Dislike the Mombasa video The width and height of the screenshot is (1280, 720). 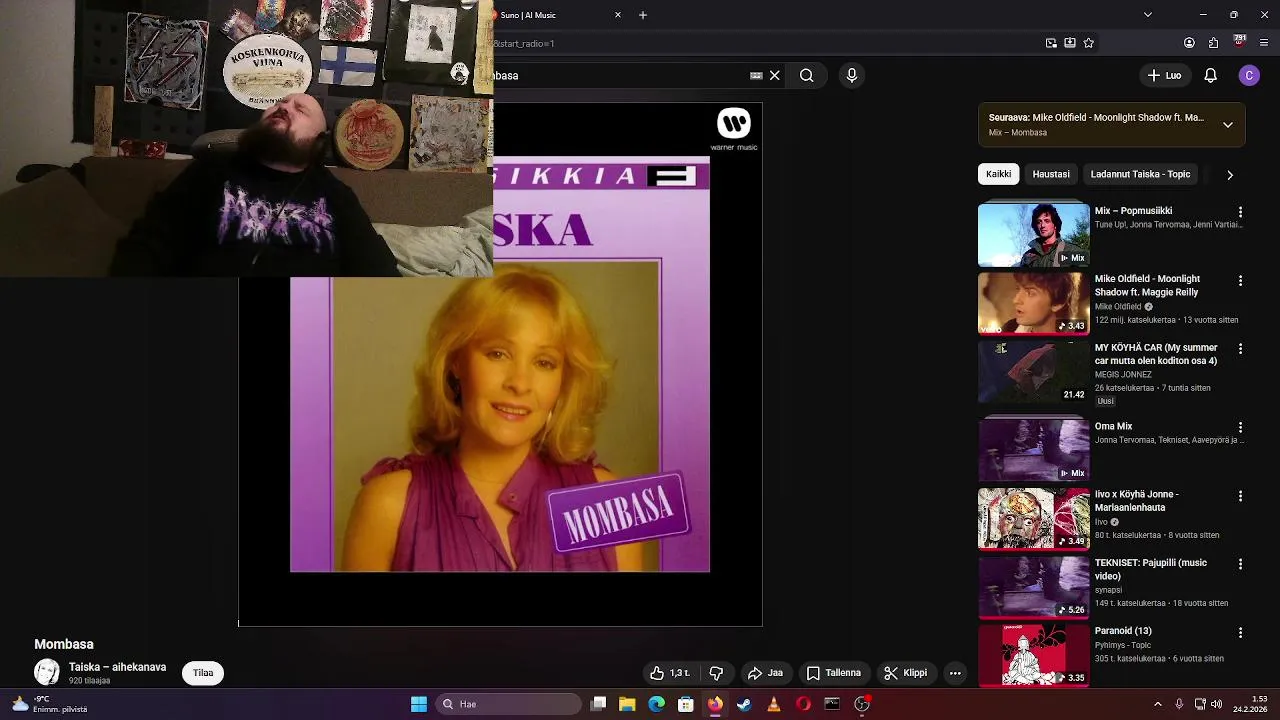(716, 673)
